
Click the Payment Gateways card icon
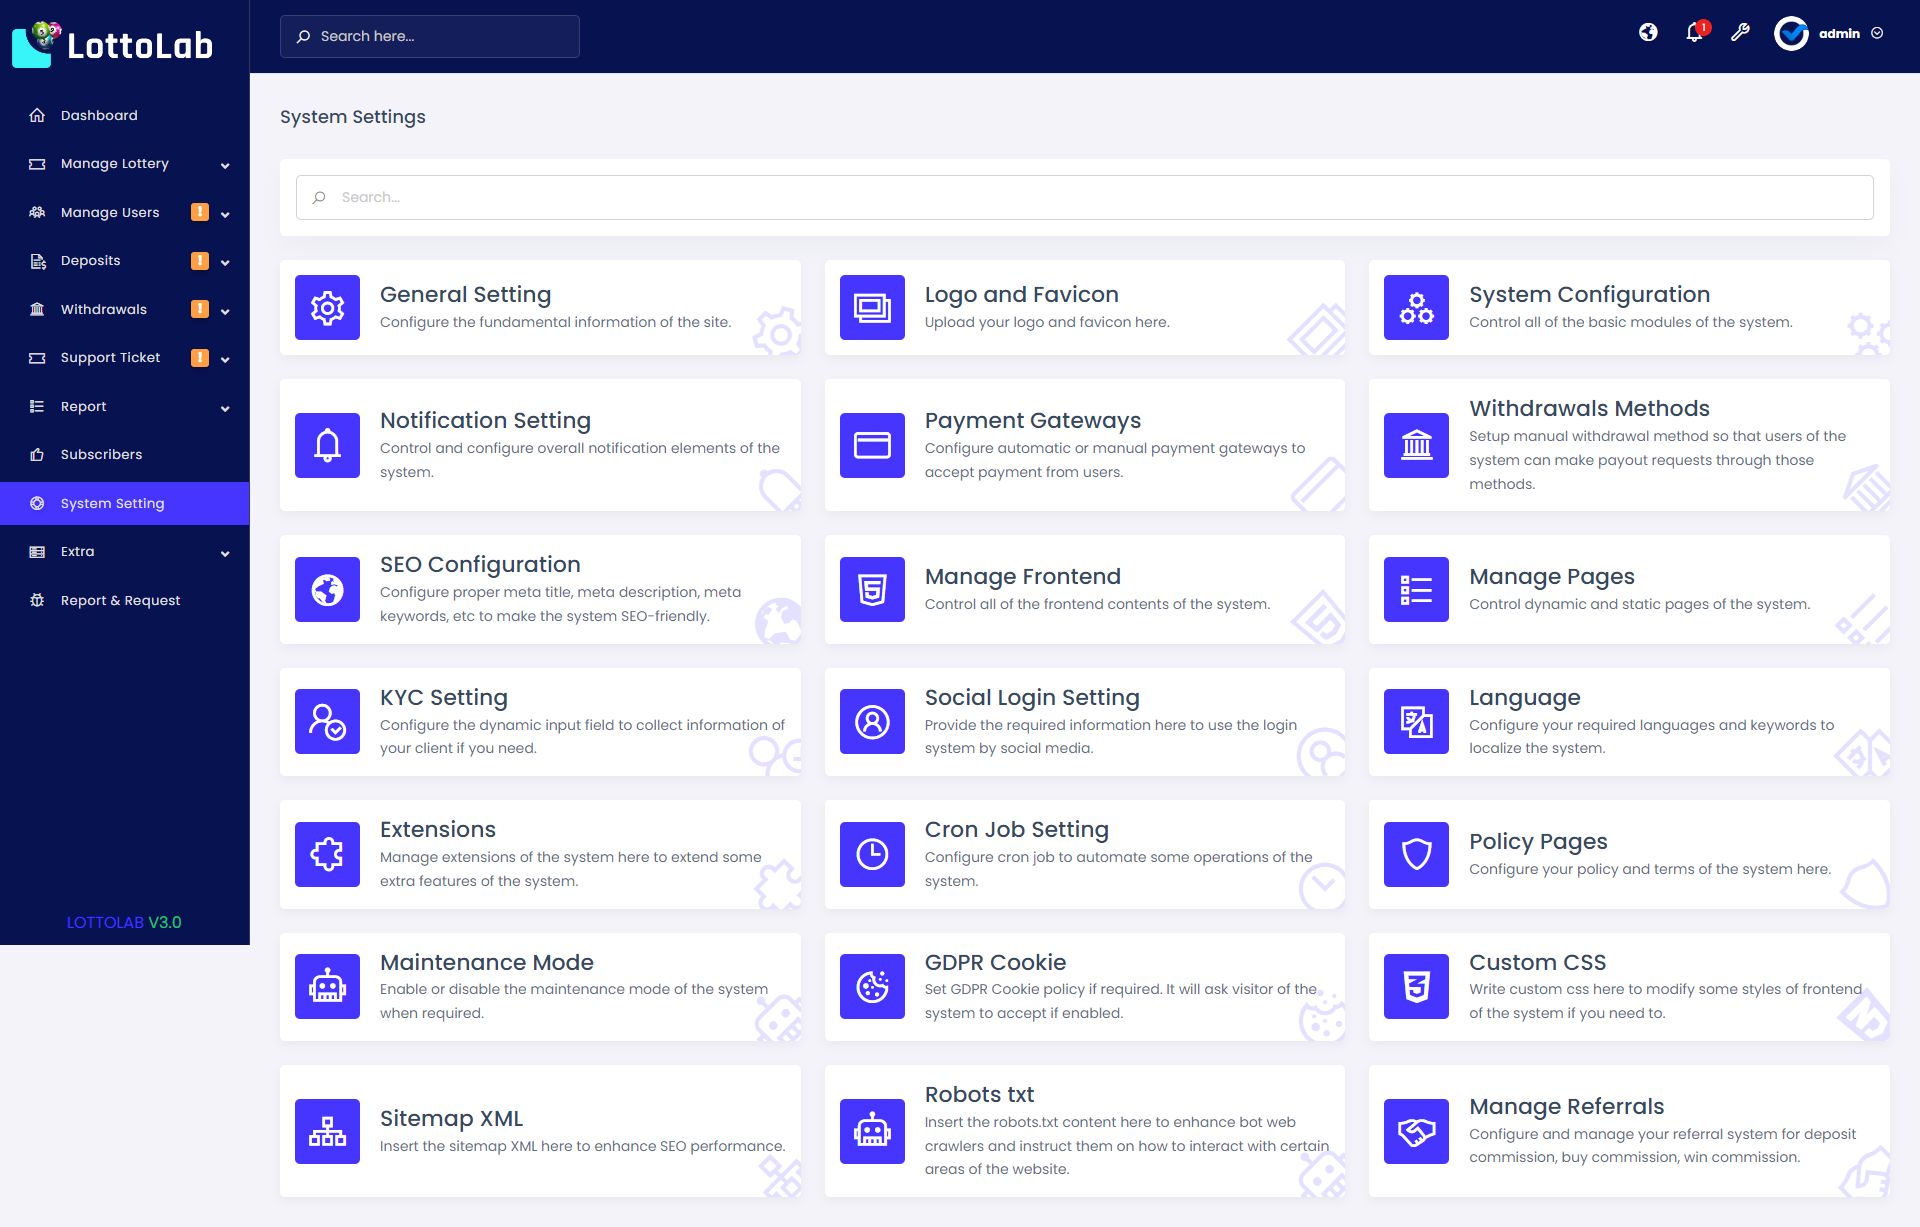click(x=871, y=445)
